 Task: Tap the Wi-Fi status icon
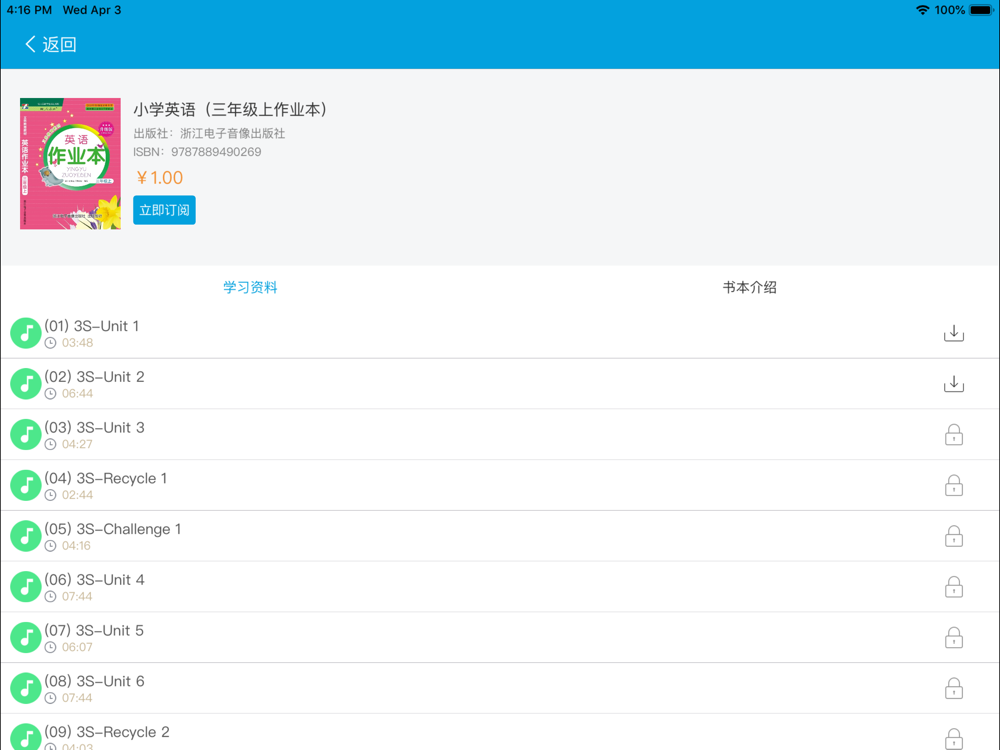[x=921, y=10]
